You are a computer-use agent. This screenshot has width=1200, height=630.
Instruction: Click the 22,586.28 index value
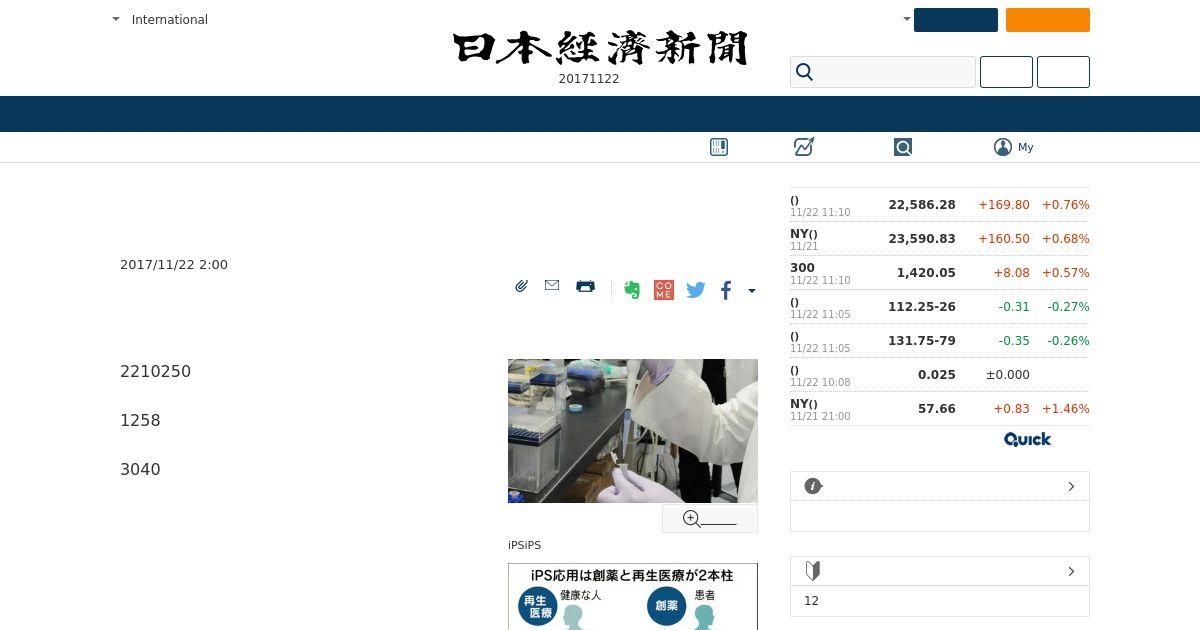pyautogui.click(x=922, y=205)
